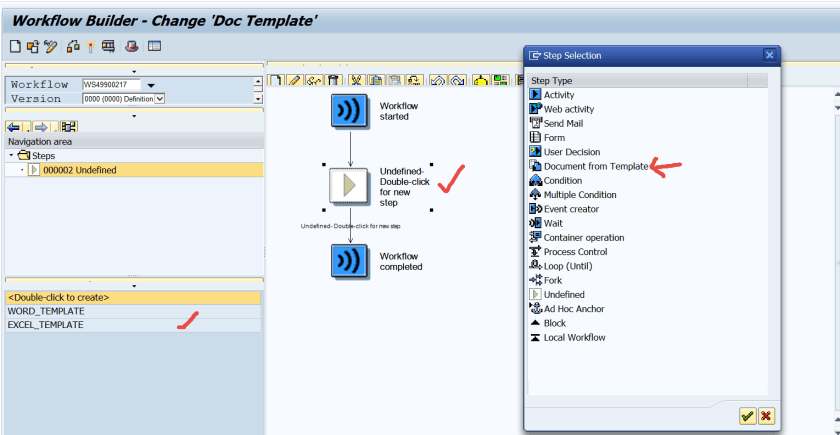
Task: Select Condition step type
Action: (562, 181)
